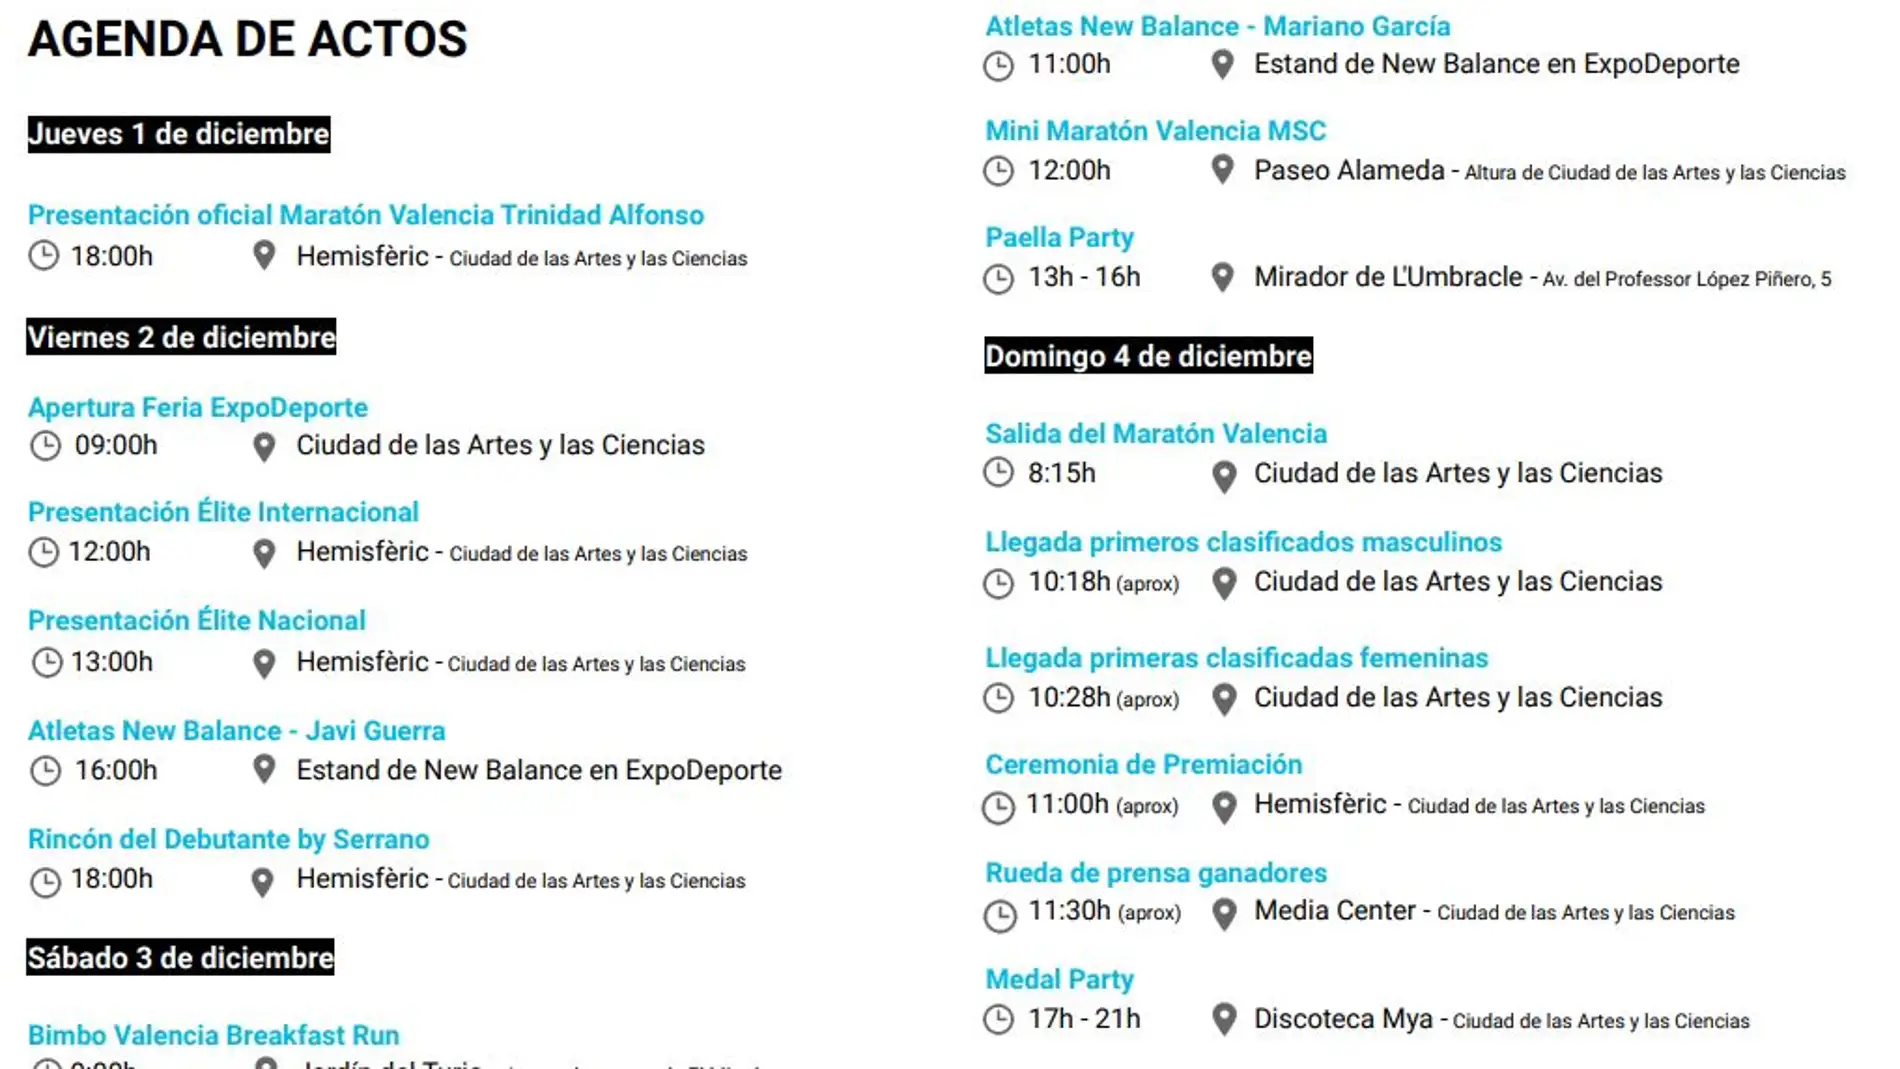The image size is (1900, 1069).
Task: Open Rueda de prensa ganadores event
Action: [1156, 873]
